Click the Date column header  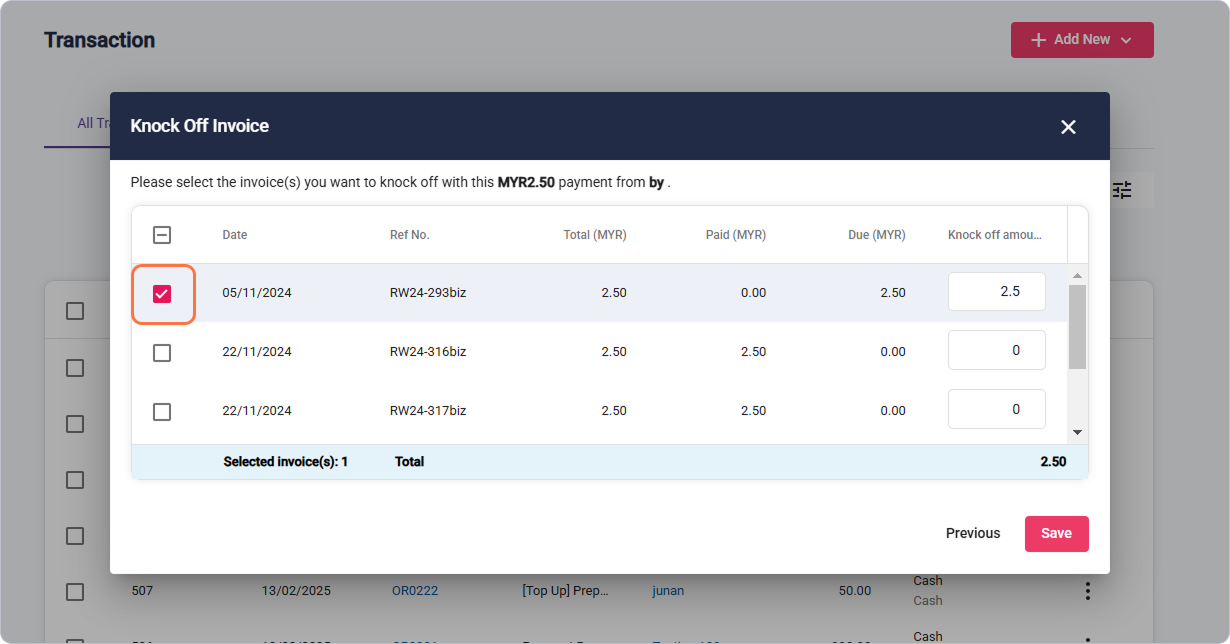(x=235, y=235)
